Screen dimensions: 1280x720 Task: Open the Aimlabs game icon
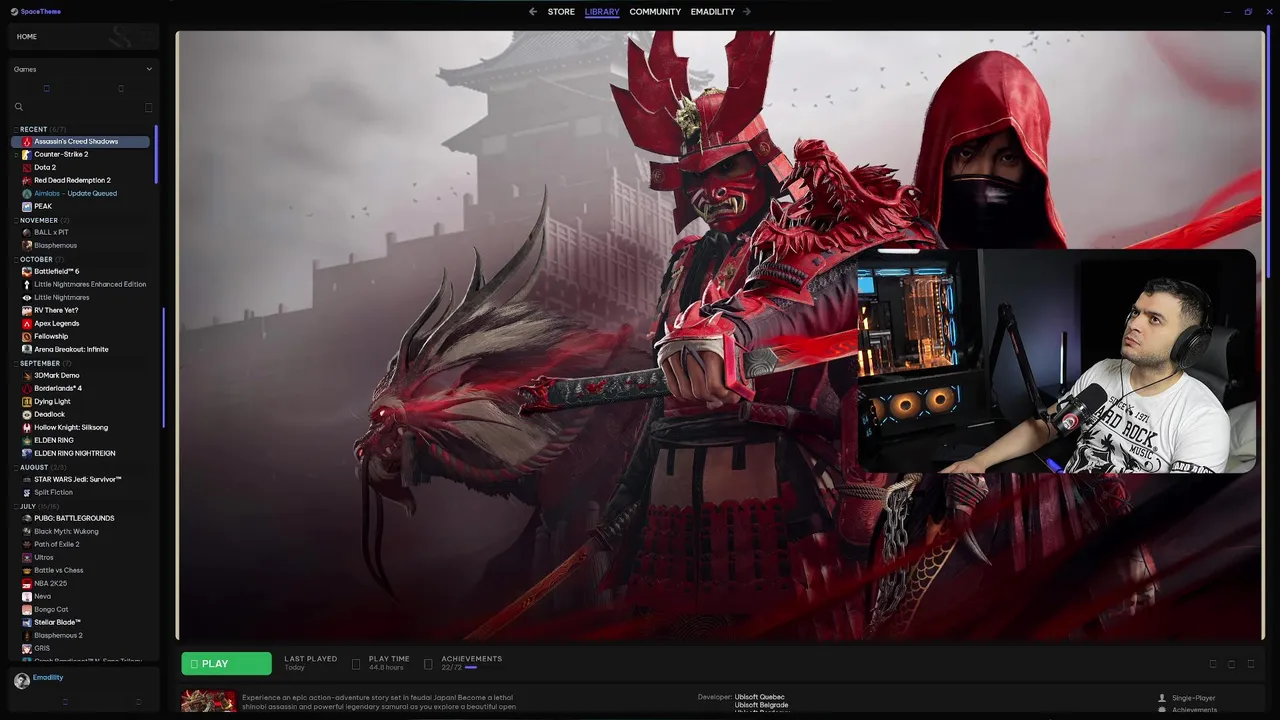[27, 194]
